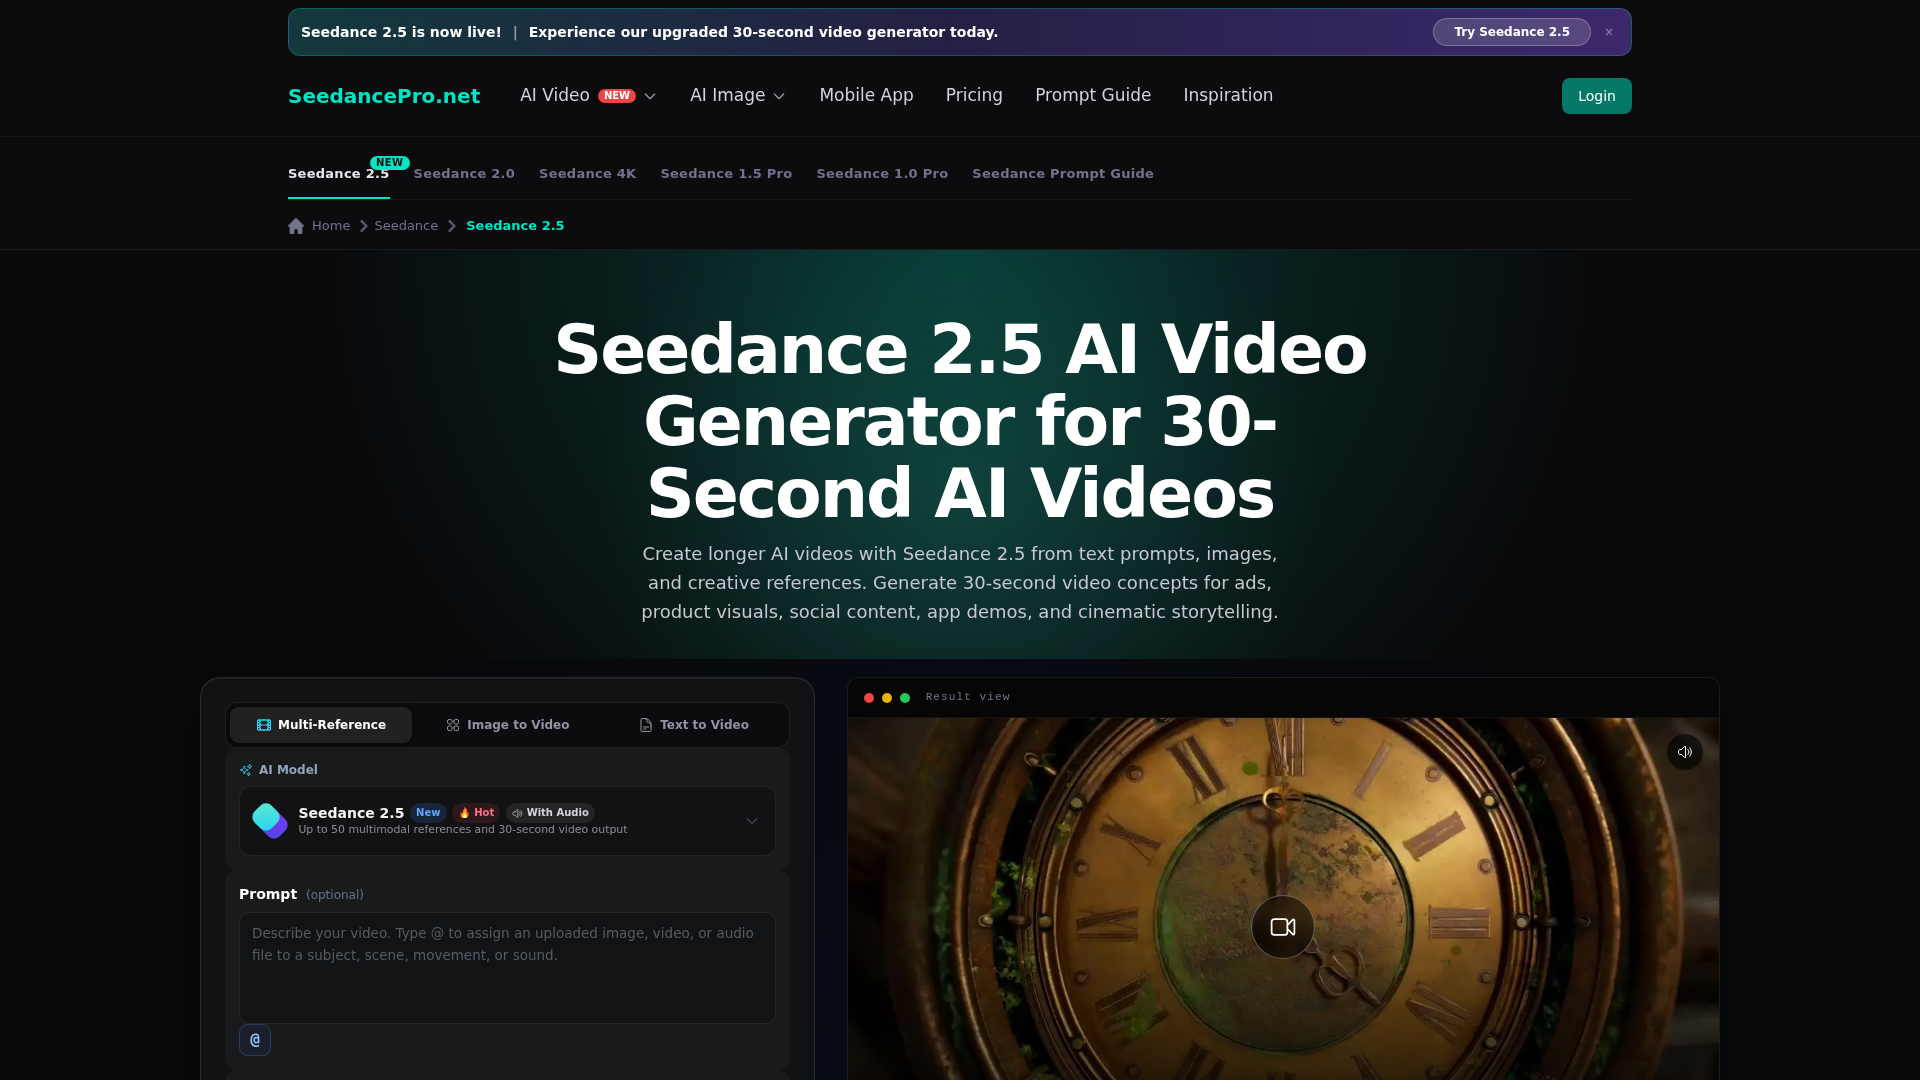Open the Mobile App page
This screenshot has width=1920, height=1080.
tap(866, 95)
